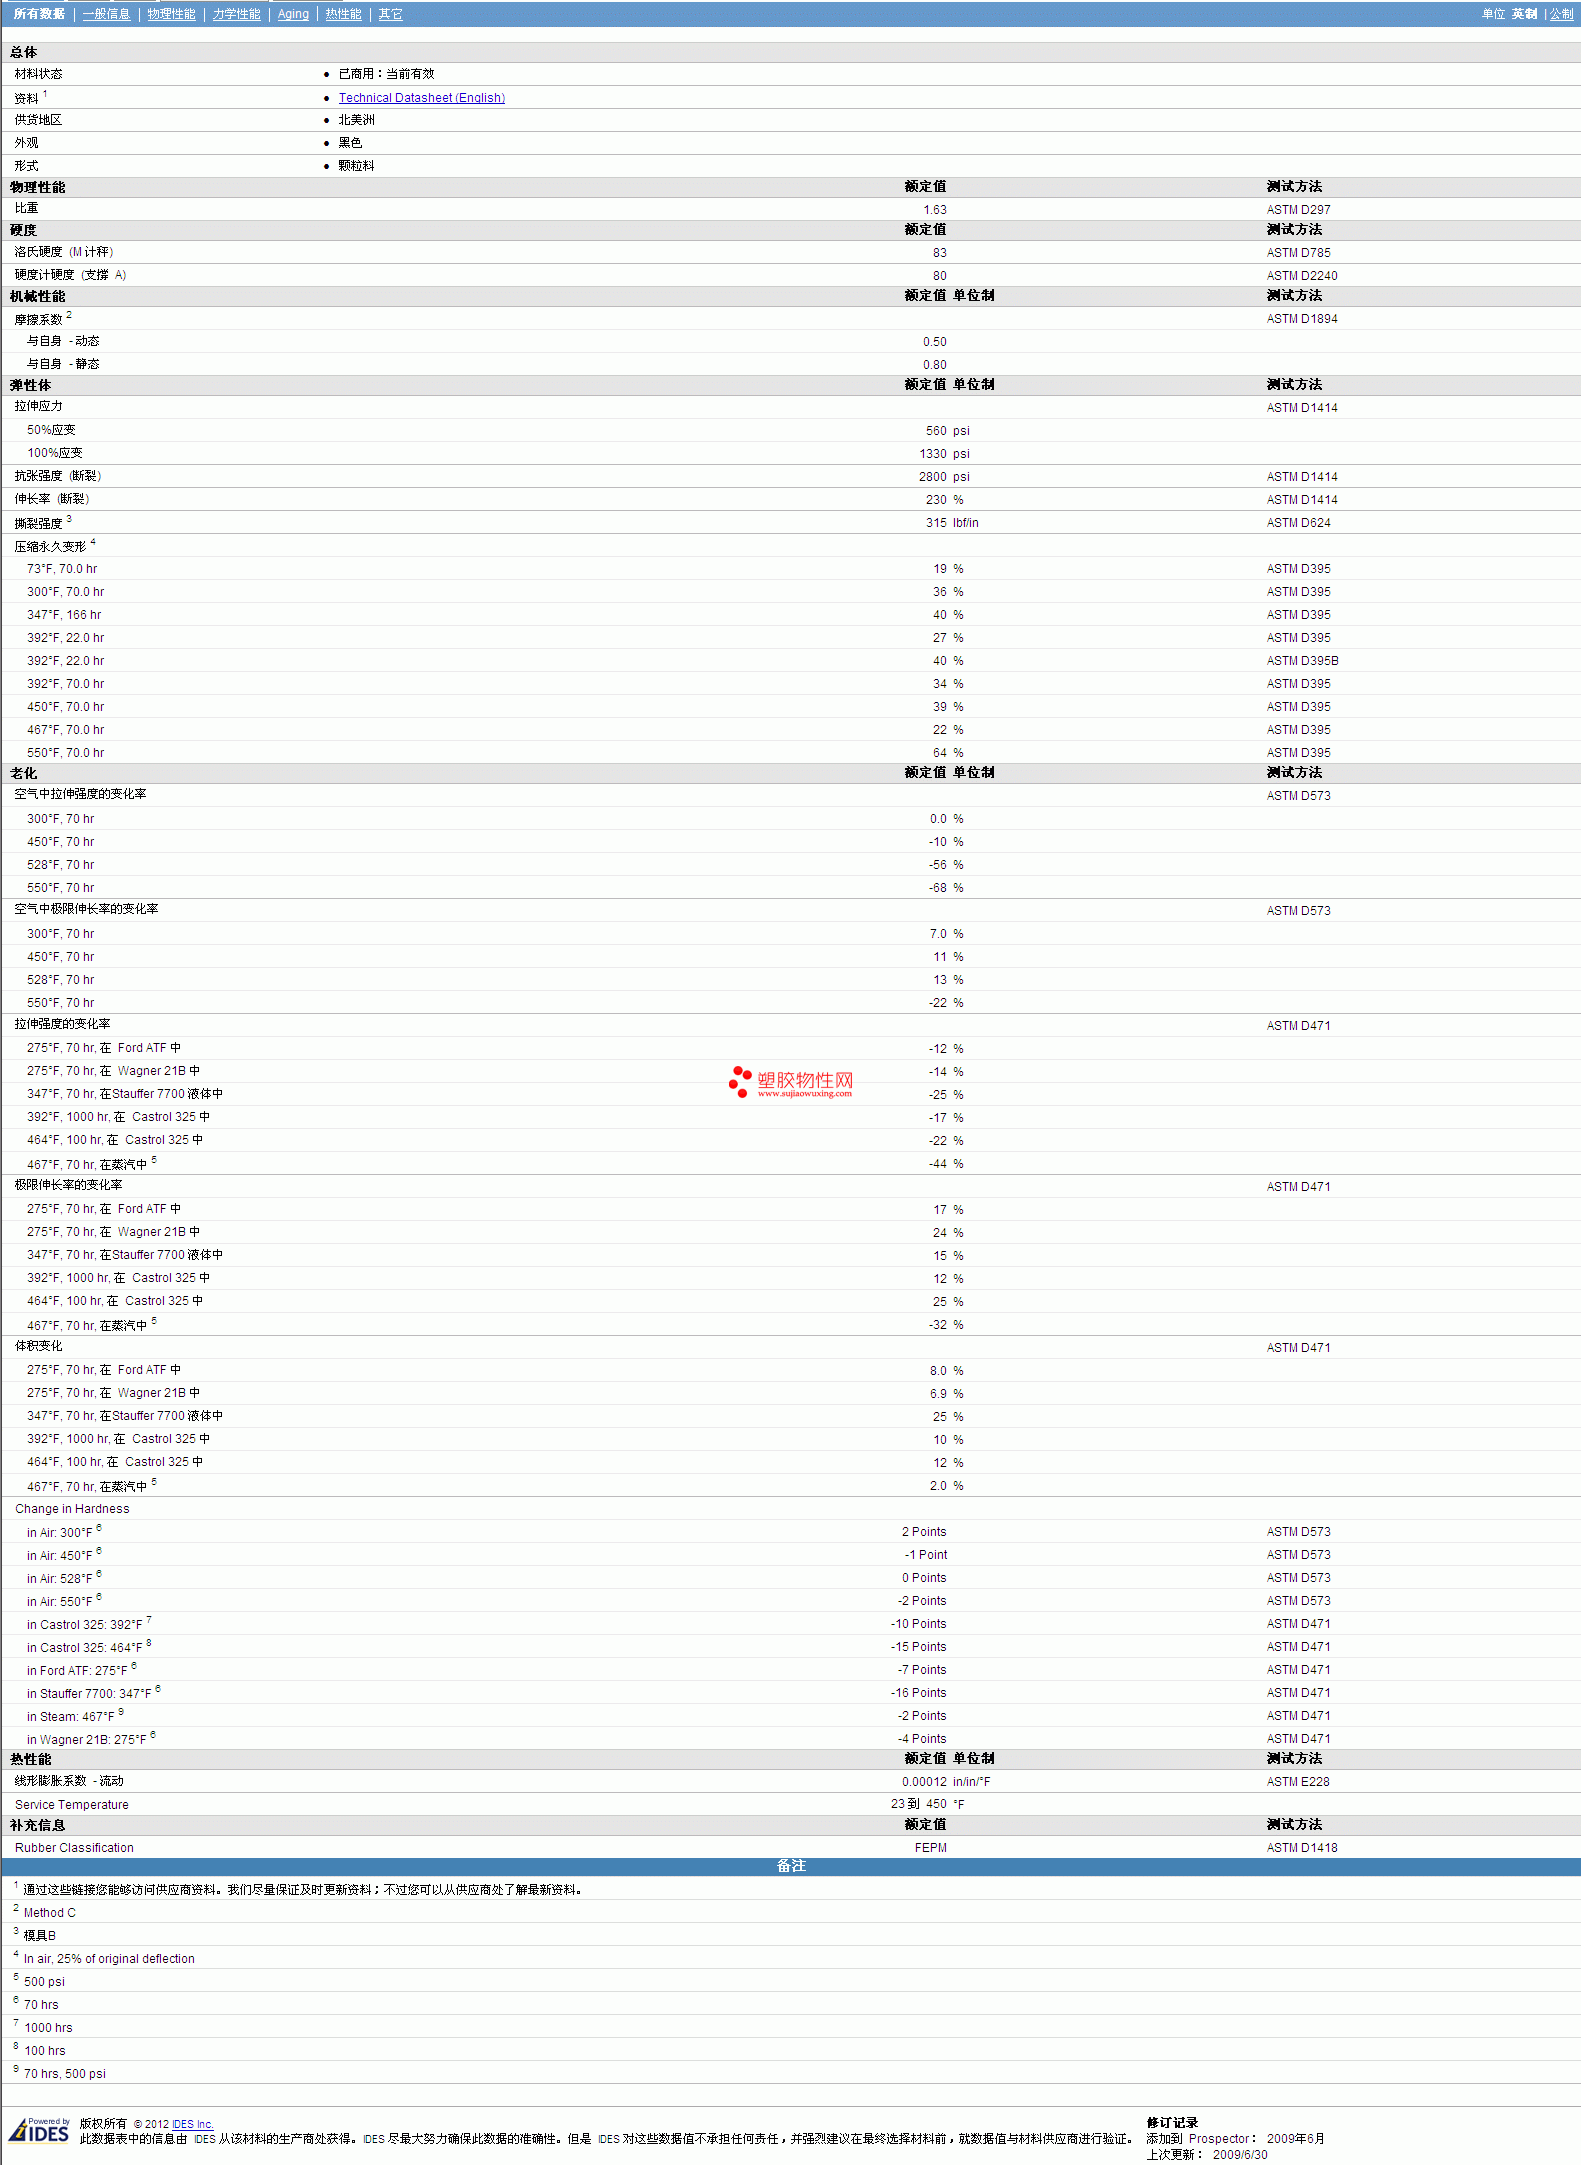Image resolution: width=1581 pixels, height=2165 pixels.
Task: Click ASTM D1894 test method
Action: [1301, 319]
